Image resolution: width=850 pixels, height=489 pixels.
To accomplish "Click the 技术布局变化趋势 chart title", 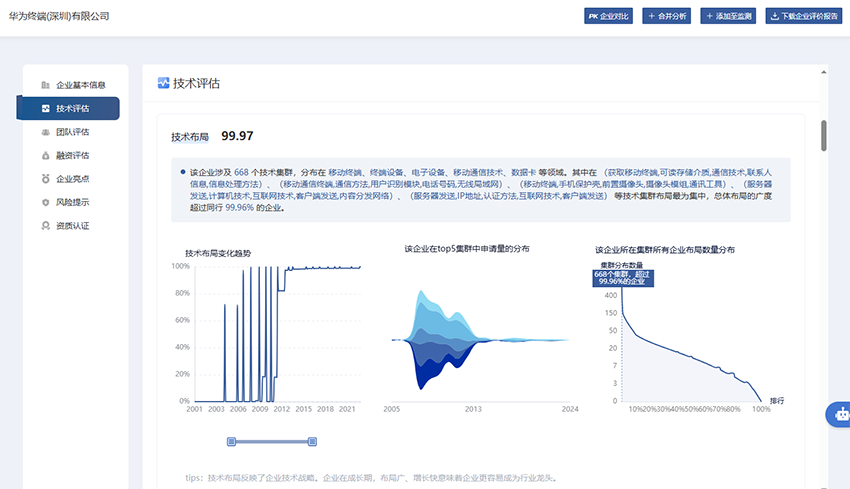I will click(218, 253).
